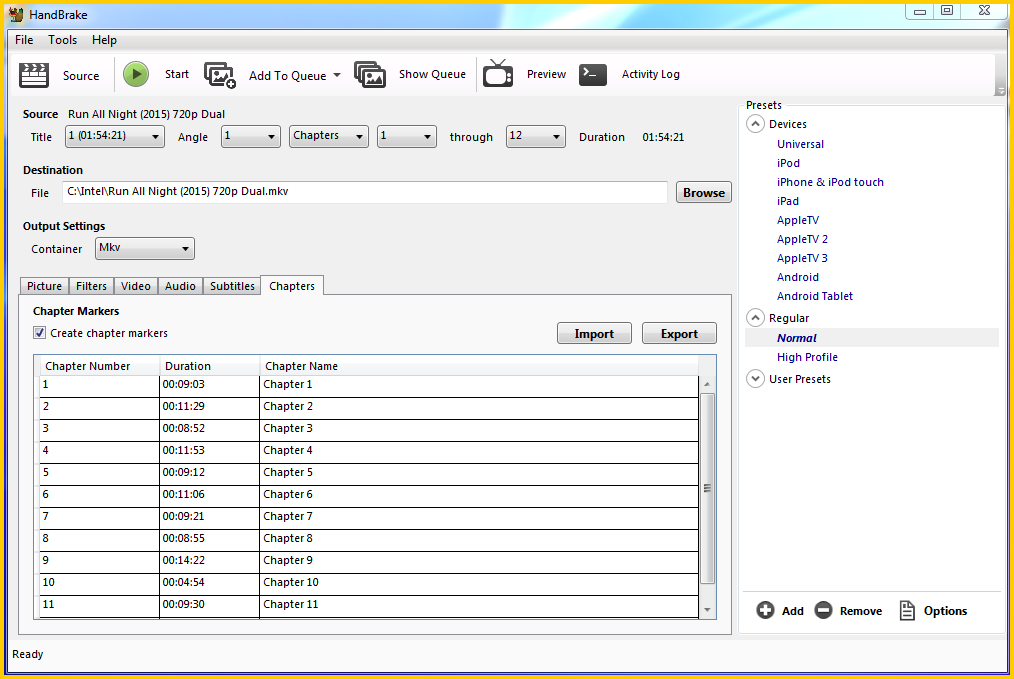Screen dimensions: 1014x679
Task: Click the Start label in toolbar
Action: coord(177,74)
